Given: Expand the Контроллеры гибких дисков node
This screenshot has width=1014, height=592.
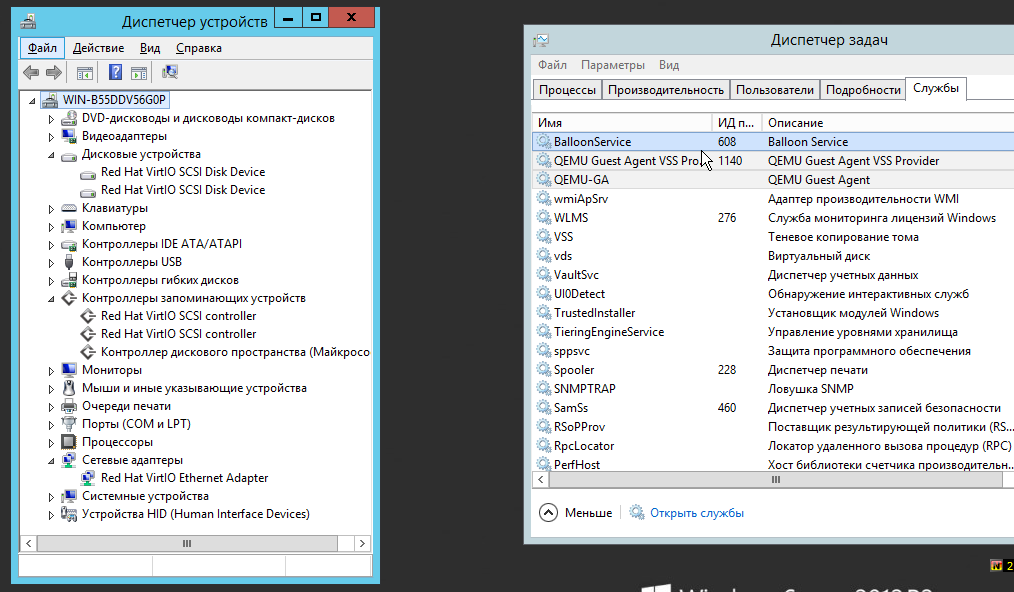Looking at the screenshot, I should tap(51, 281).
